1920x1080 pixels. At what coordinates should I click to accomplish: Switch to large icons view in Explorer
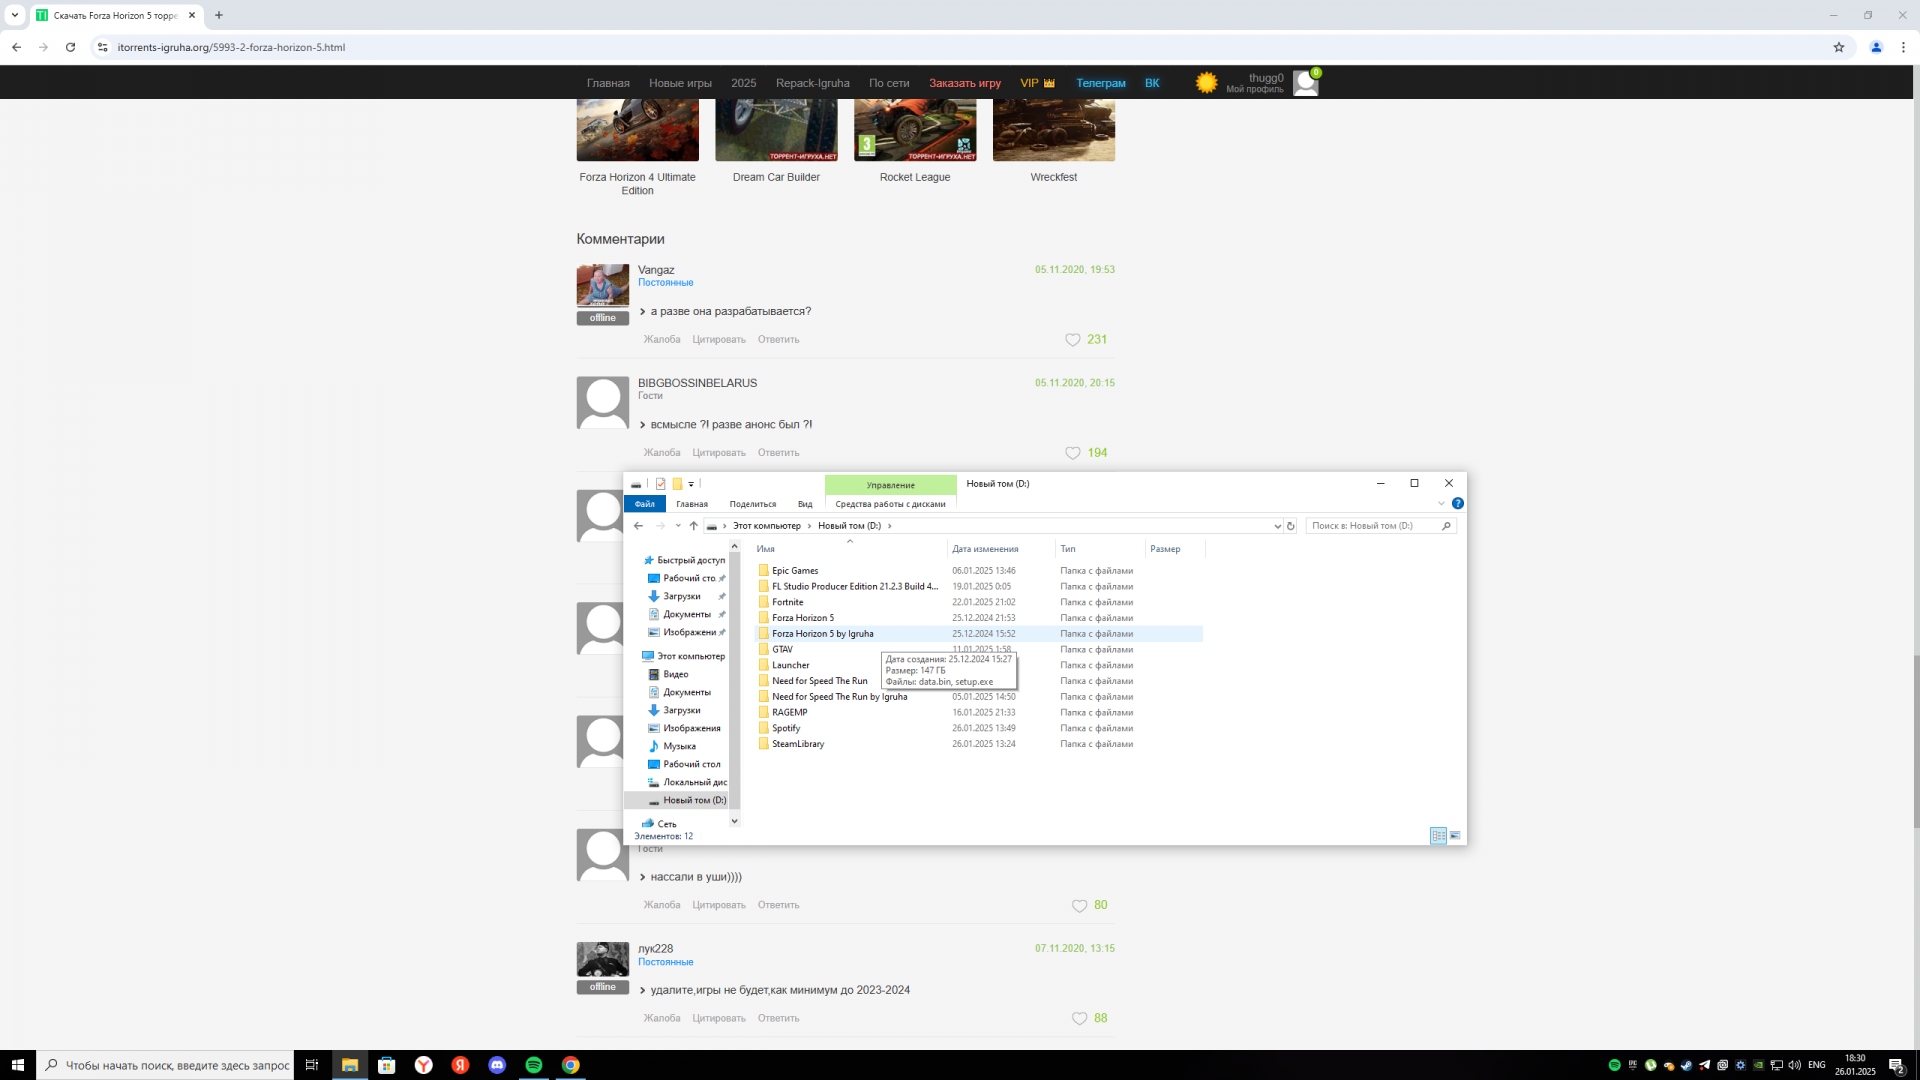pyautogui.click(x=1455, y=836)
